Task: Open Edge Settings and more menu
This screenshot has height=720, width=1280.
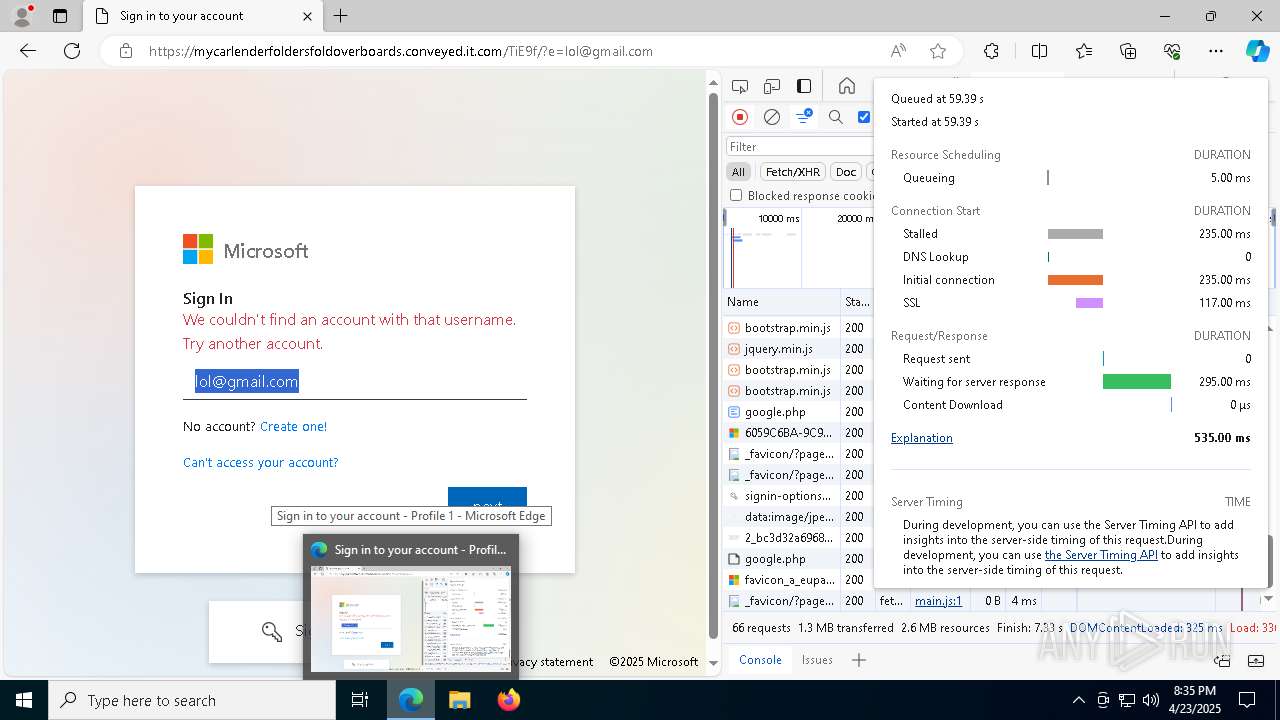Action: coord(1216,51)
